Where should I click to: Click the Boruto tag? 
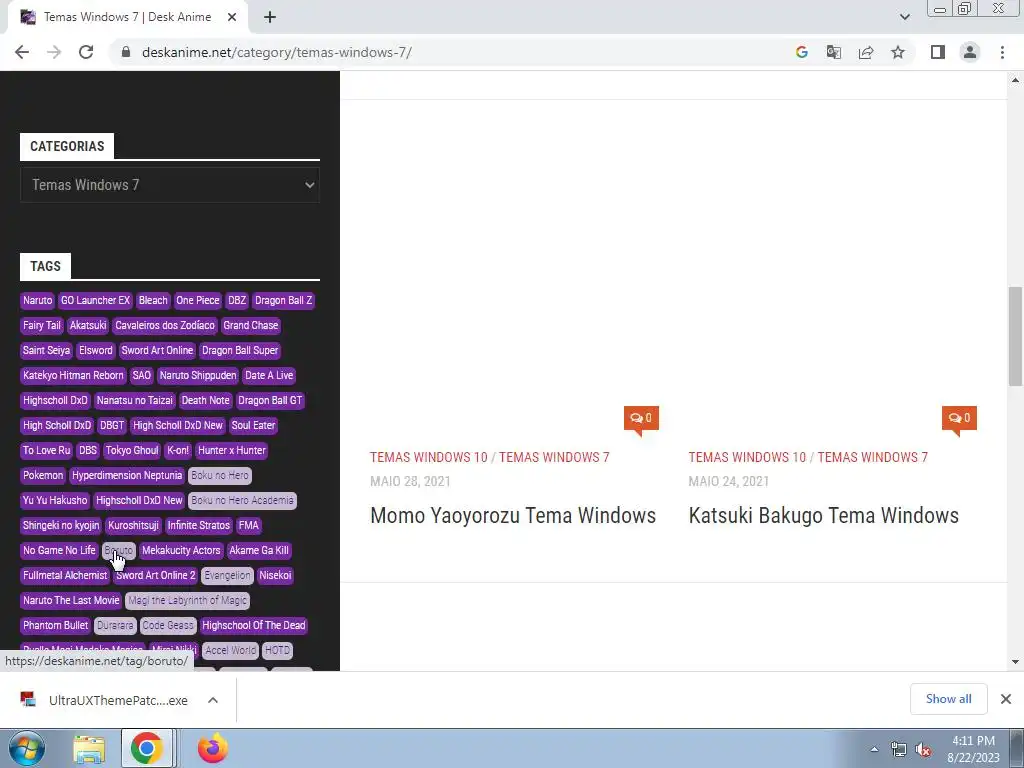118,551
